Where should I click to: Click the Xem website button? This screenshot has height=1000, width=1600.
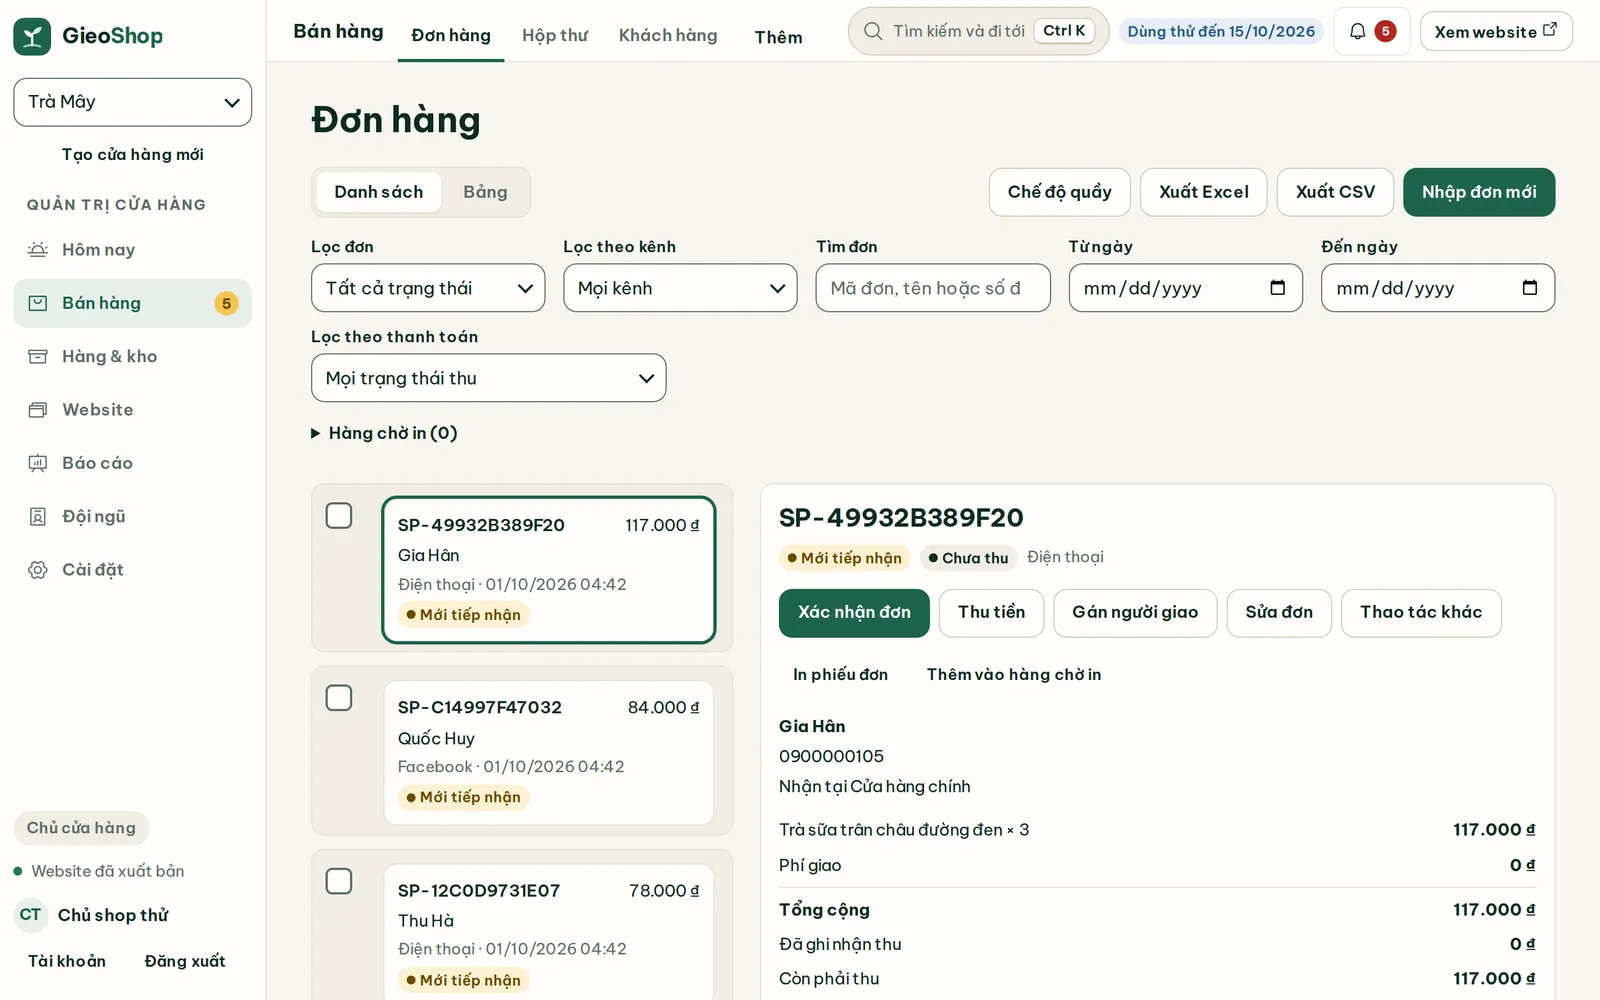coord(1496,32)
